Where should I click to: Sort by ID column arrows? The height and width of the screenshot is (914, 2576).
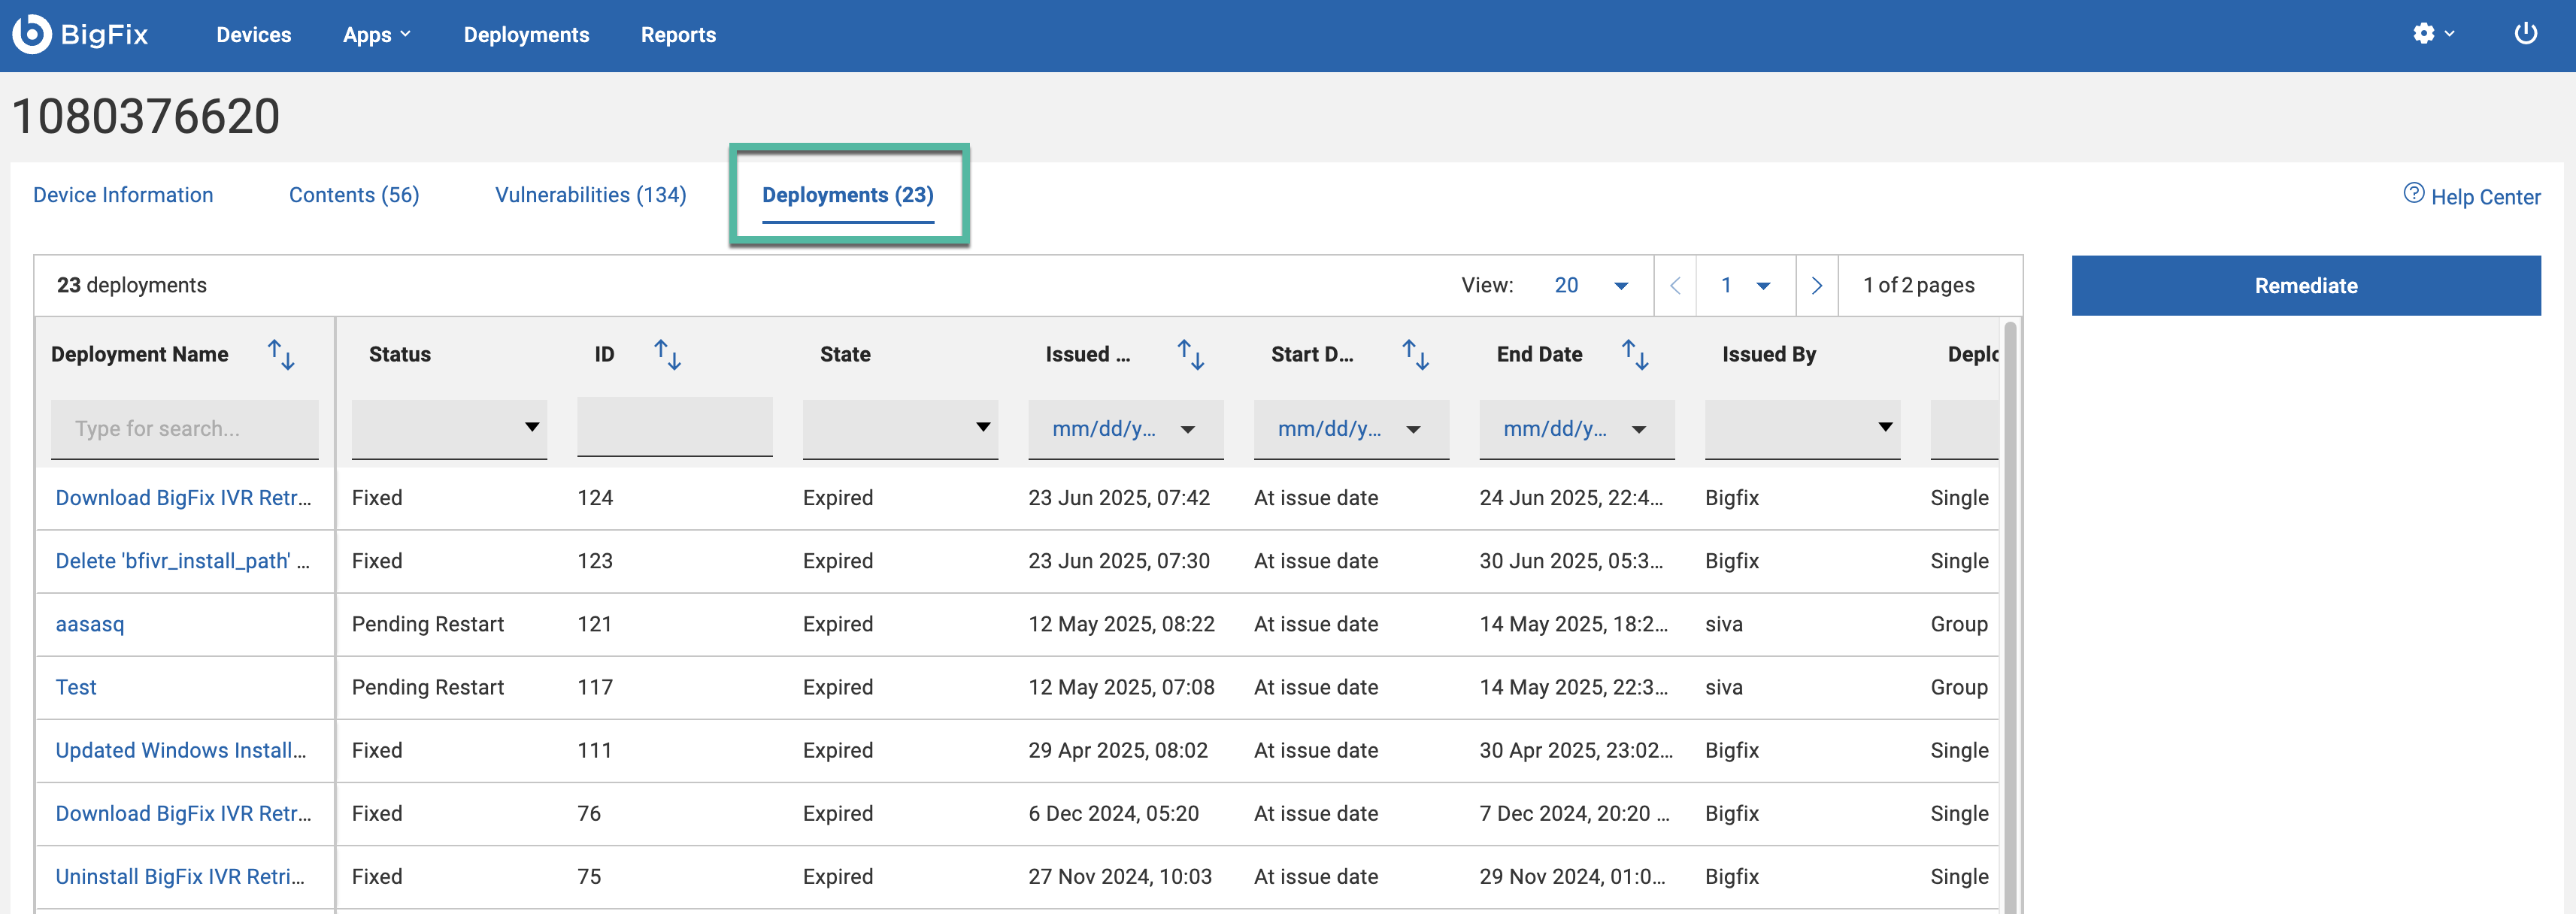click(x=667, y=354)
